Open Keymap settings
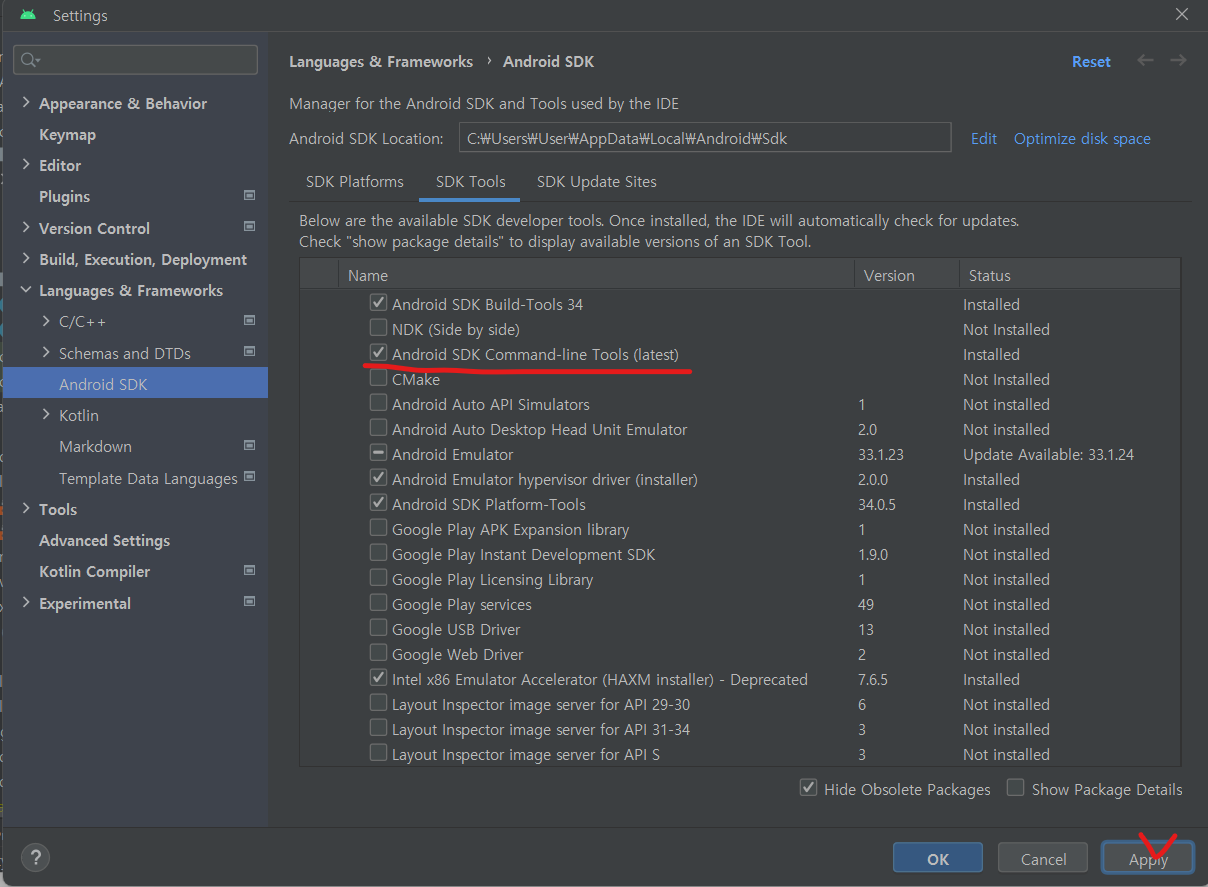1208x887 pixels. pos(67,134)
